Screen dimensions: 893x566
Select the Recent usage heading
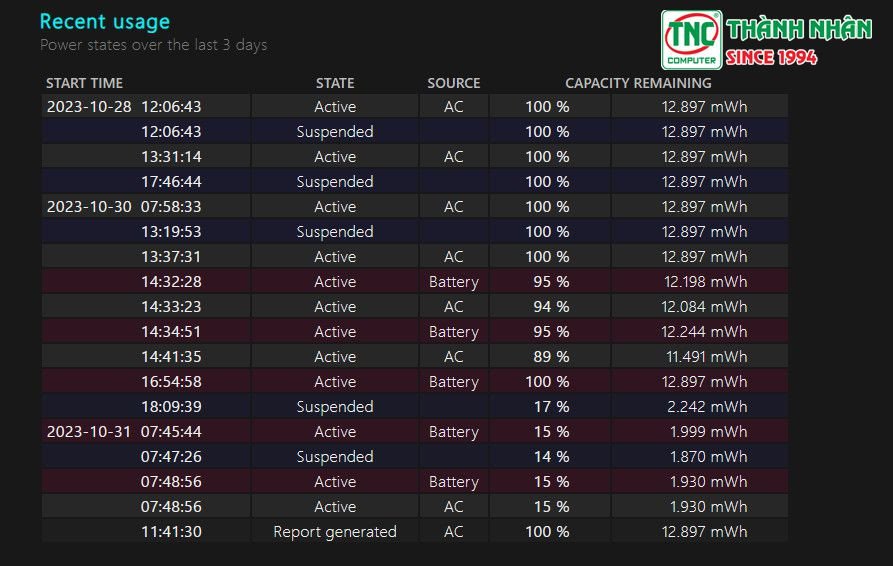click(x=104, y=21)
